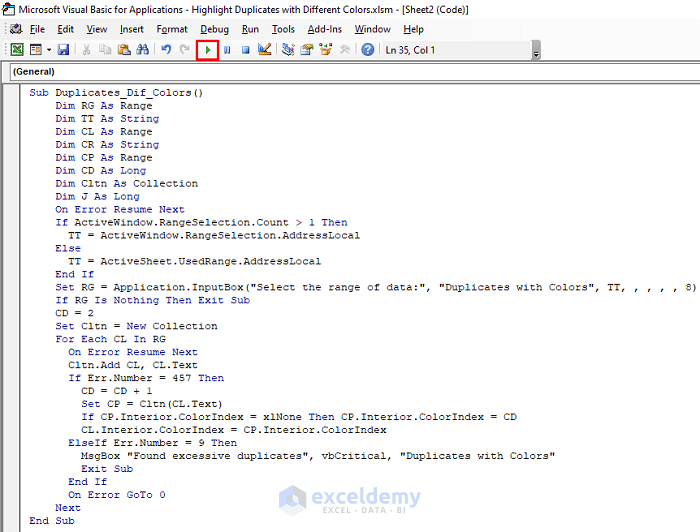Open the Run menu

(250, 29)
